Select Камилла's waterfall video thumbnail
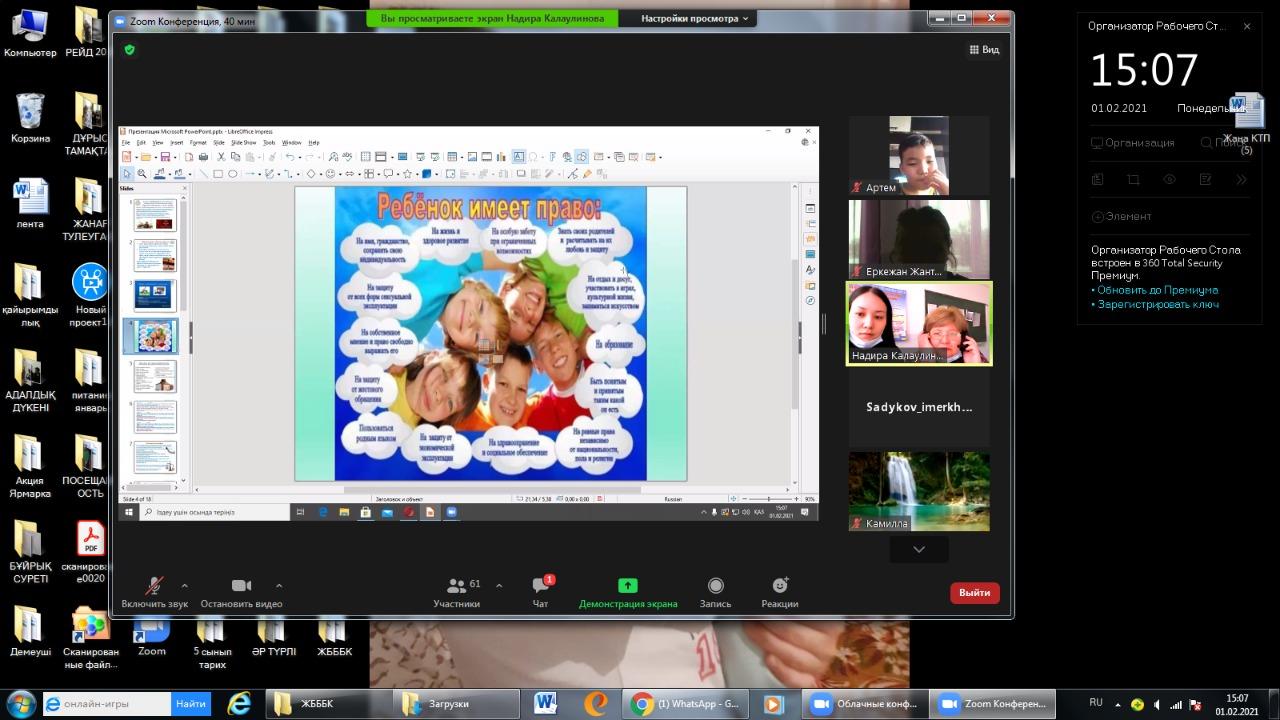 (919, 490)
